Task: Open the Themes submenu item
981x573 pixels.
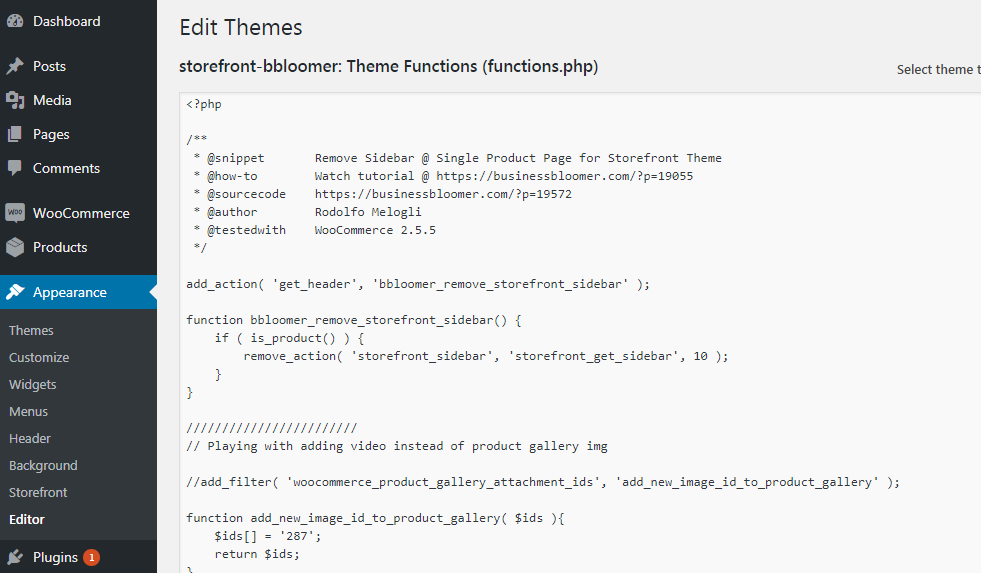Action: point(31,330)
